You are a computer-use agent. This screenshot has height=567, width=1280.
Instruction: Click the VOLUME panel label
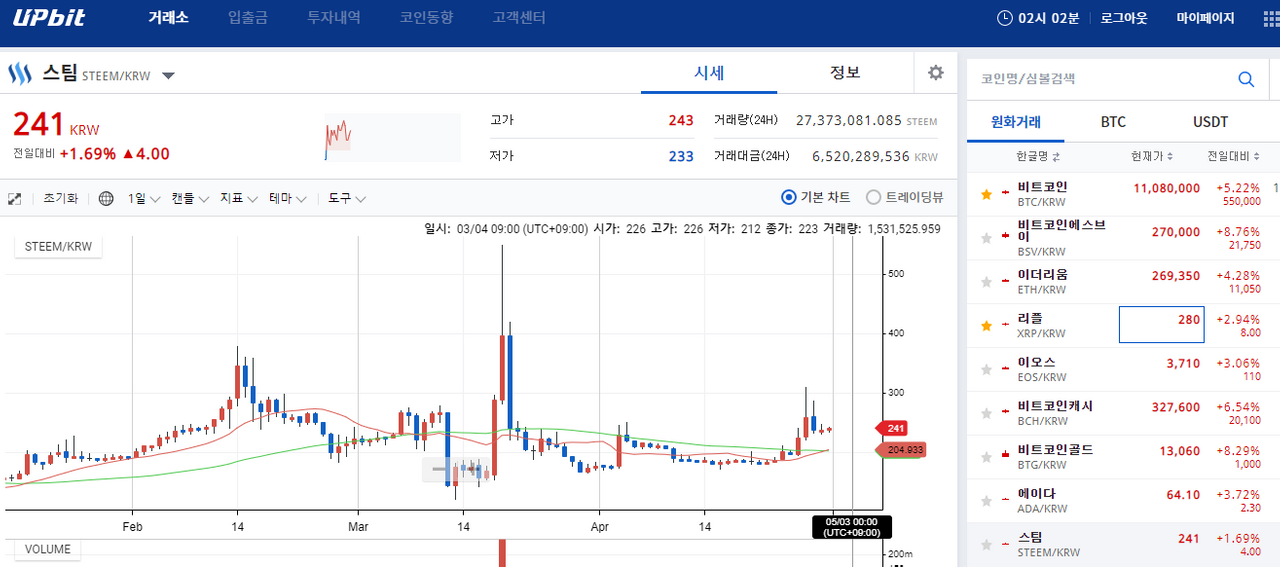coord(47,549)
